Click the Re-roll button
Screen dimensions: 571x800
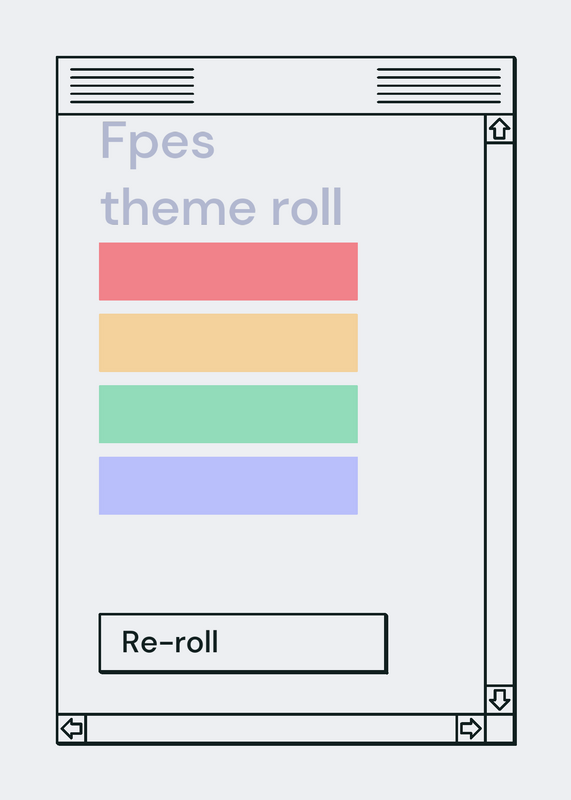tap(243, 643)
